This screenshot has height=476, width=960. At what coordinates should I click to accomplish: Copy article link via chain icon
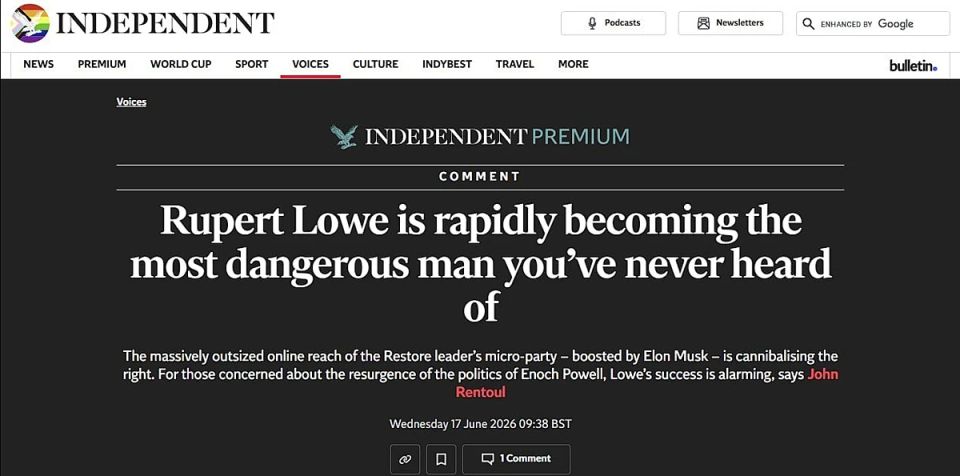[405, 459]
